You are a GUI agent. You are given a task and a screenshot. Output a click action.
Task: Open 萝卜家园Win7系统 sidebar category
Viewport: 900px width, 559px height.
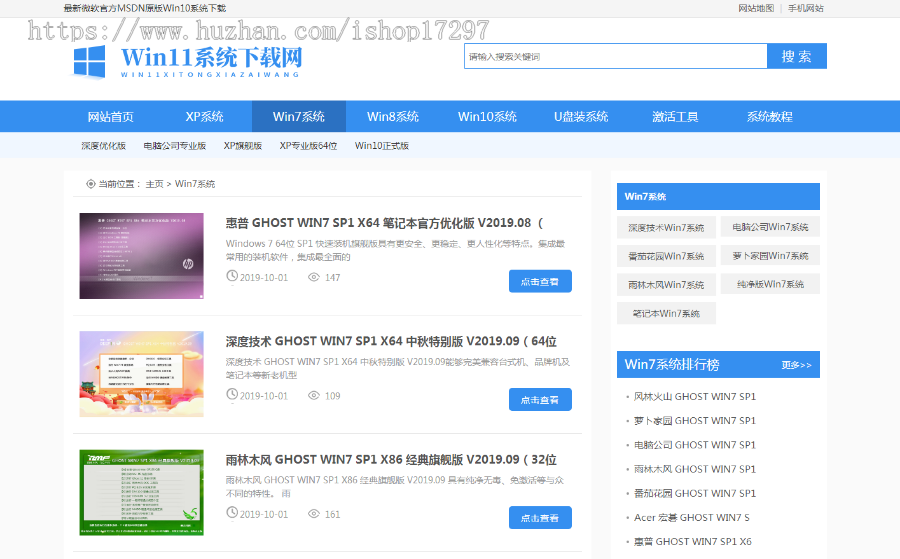(770, 255)
